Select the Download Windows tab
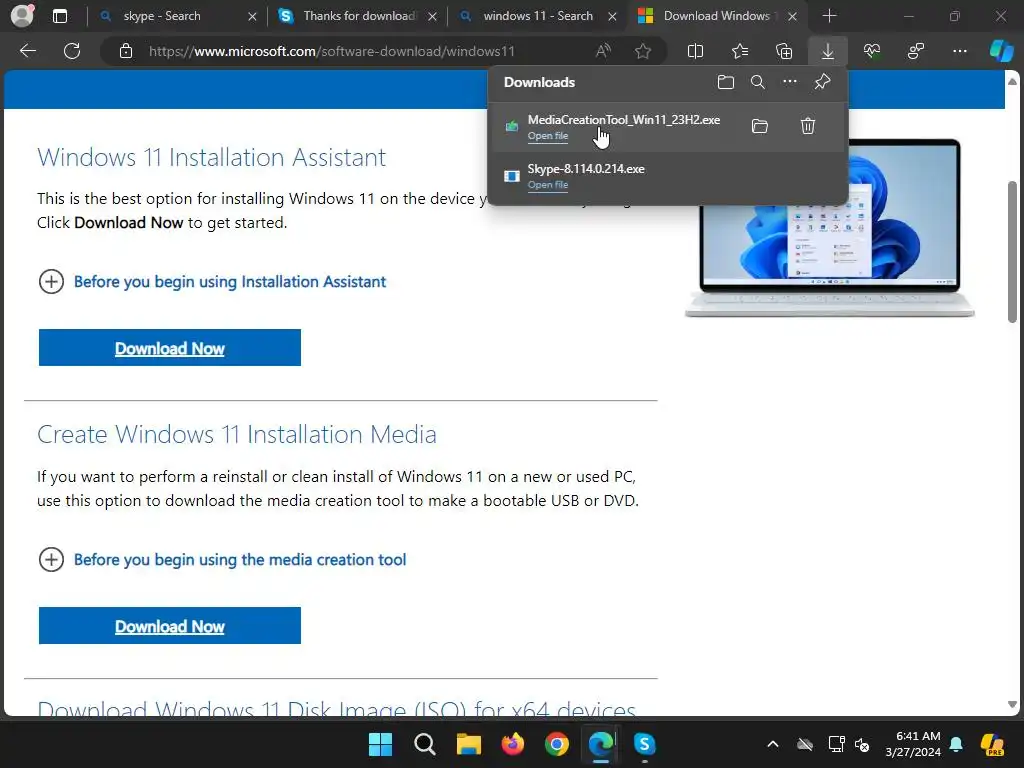The width and height of the screenshot is (1024, 768). (x=716, y=16)
